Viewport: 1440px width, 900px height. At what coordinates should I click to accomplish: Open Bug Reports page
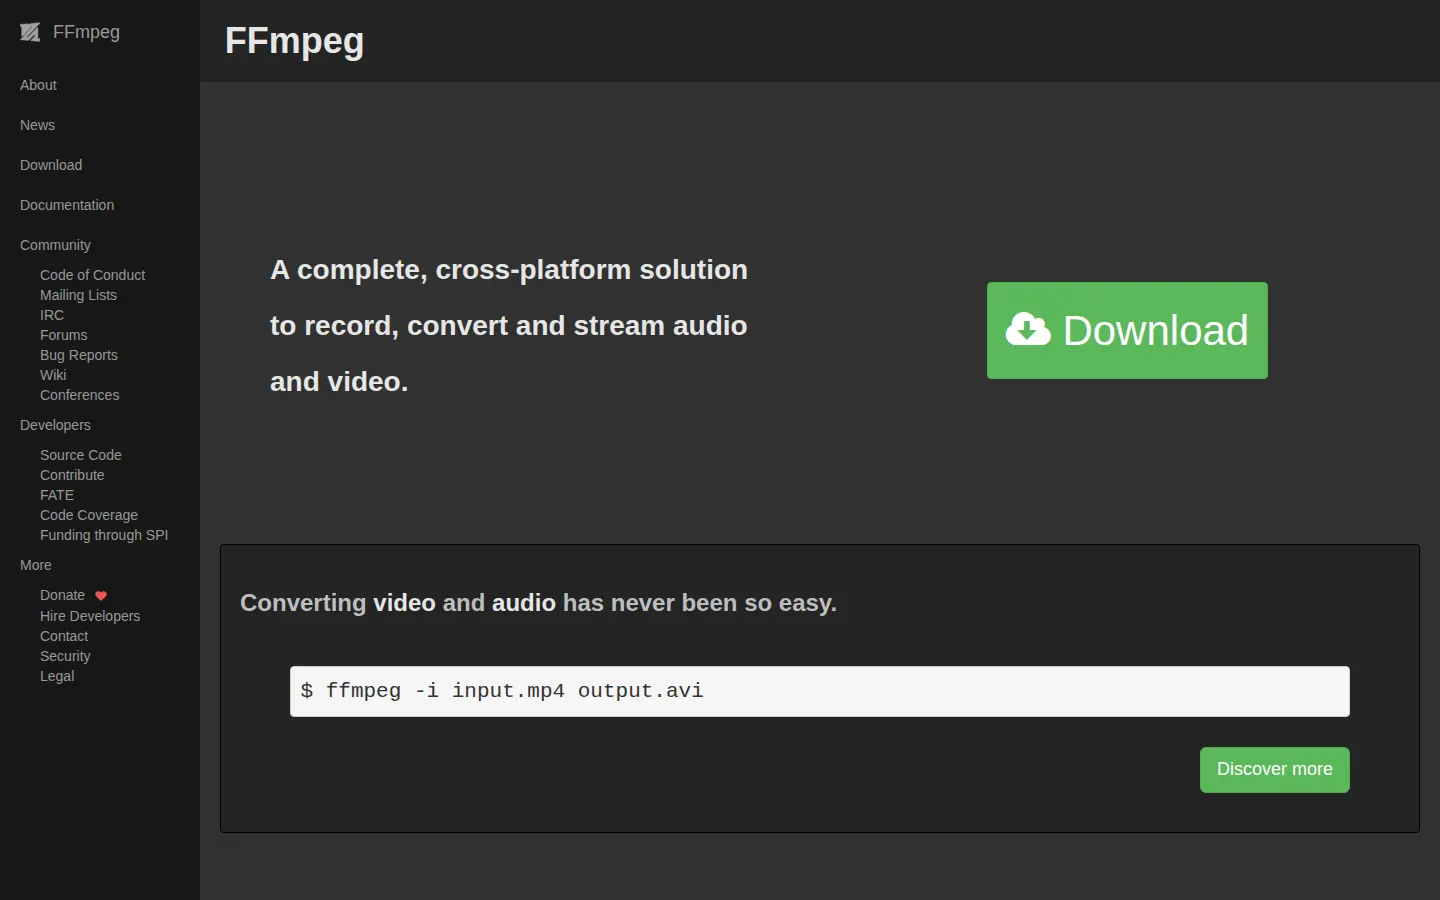[x=79, y=355]
